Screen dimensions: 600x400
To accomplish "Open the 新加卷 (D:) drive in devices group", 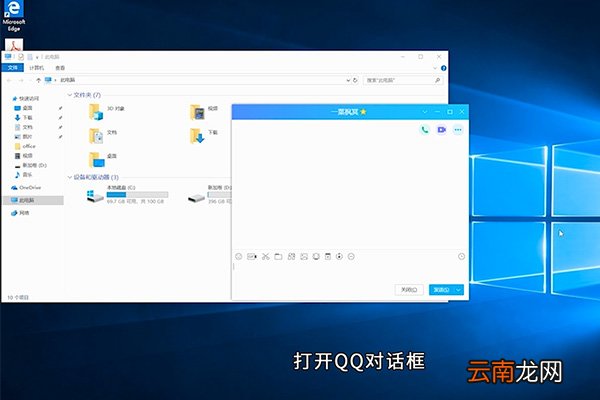I will pos(210,194).
